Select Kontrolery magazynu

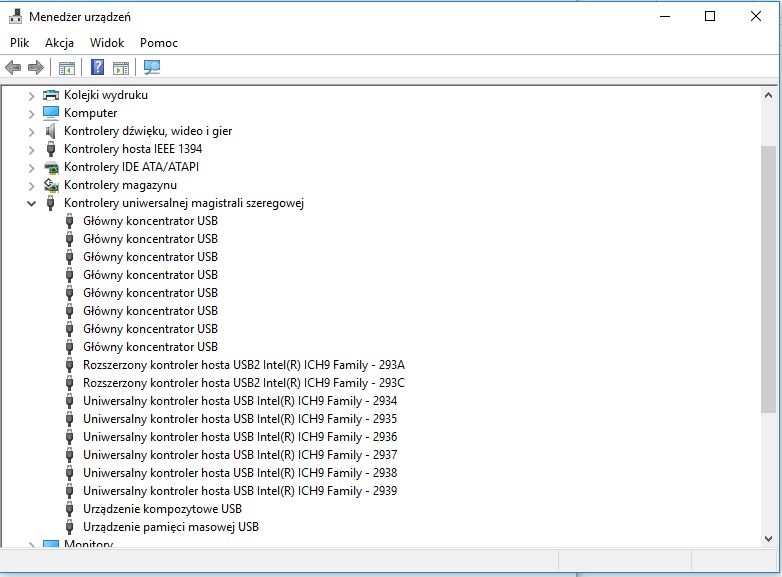[x=120, y=185]
